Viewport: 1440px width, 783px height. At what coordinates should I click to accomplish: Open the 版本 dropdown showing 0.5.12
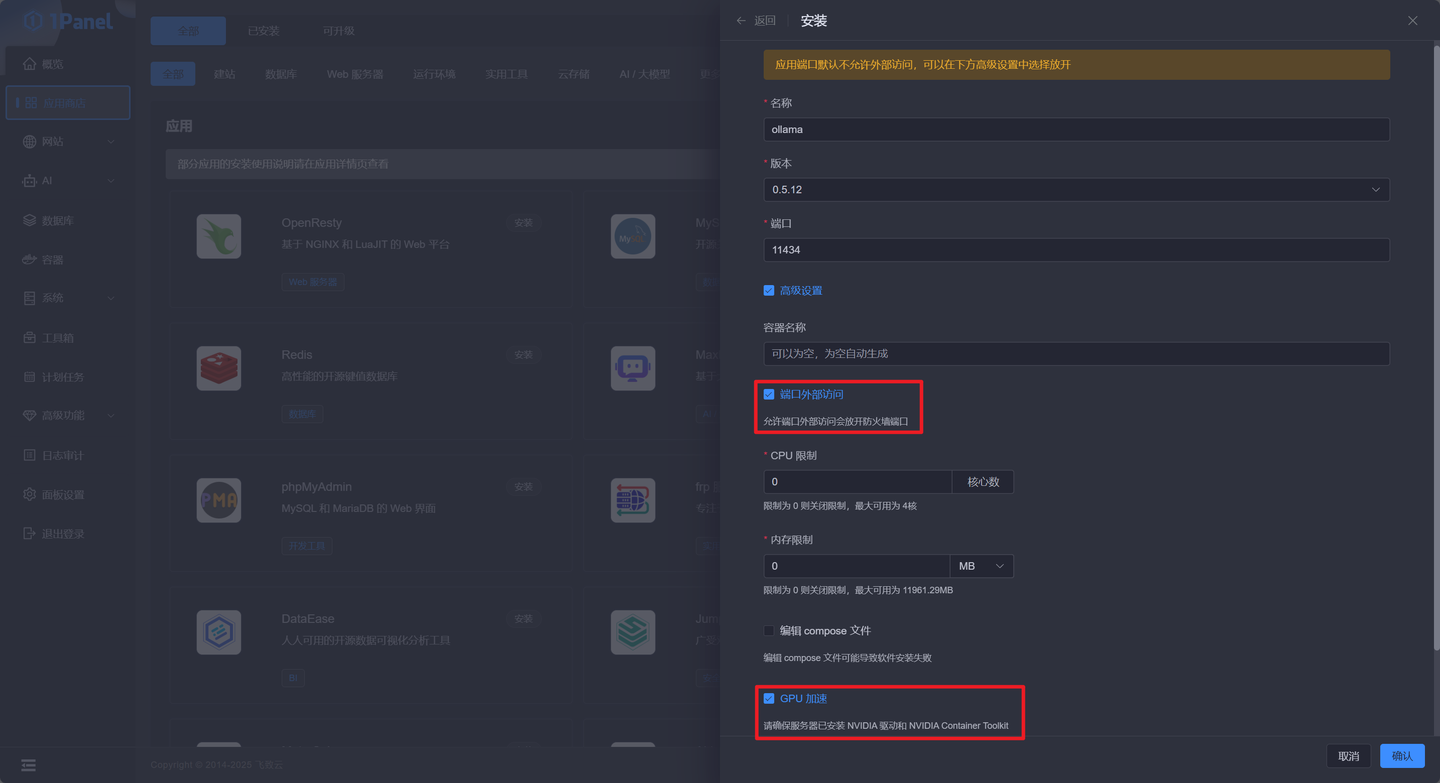(x=1076, y=189)
